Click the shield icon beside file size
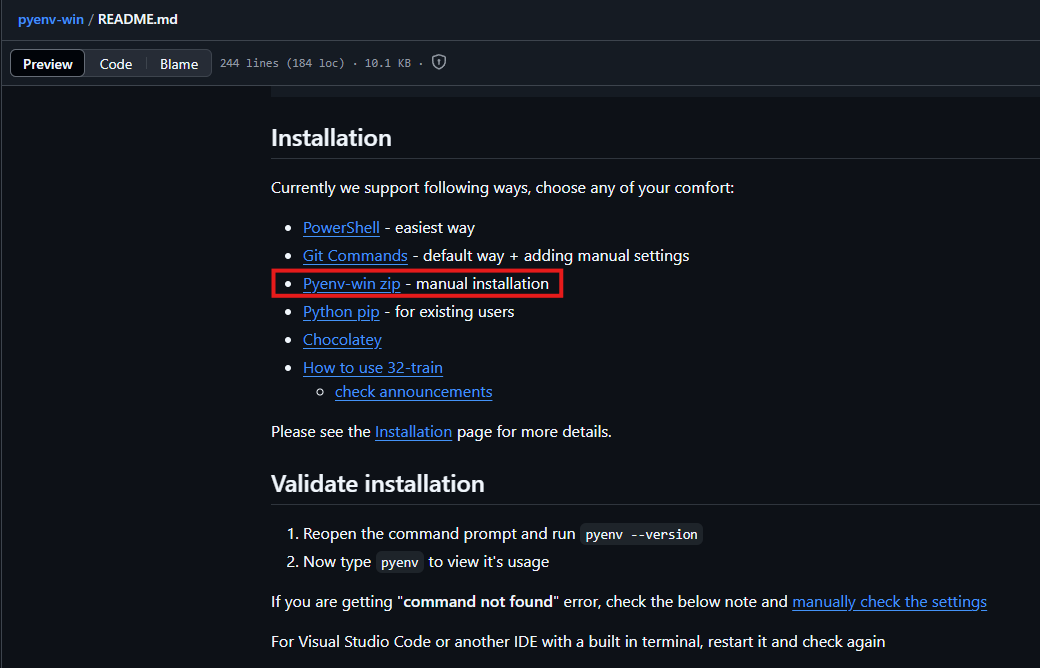 pyautogui.click(x=439, y=63)
